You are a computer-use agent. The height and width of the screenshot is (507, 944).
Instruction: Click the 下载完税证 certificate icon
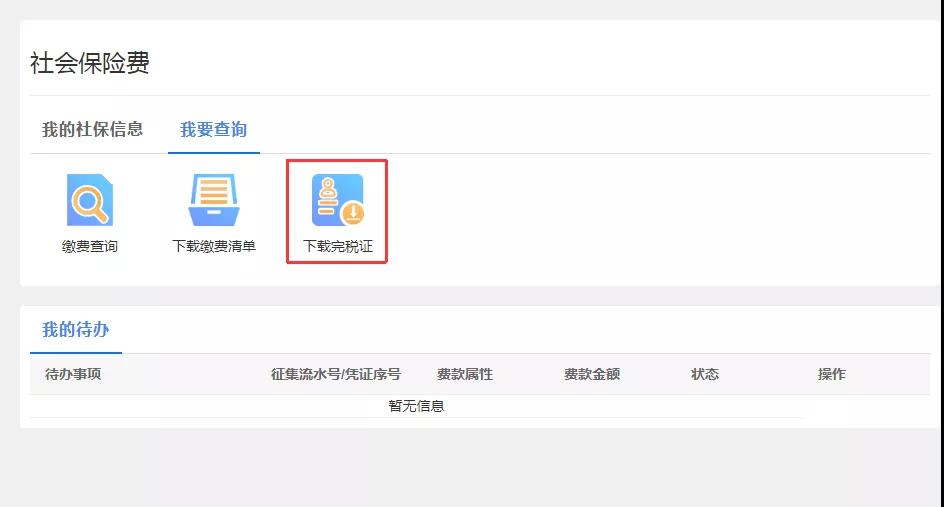point(337,200)
